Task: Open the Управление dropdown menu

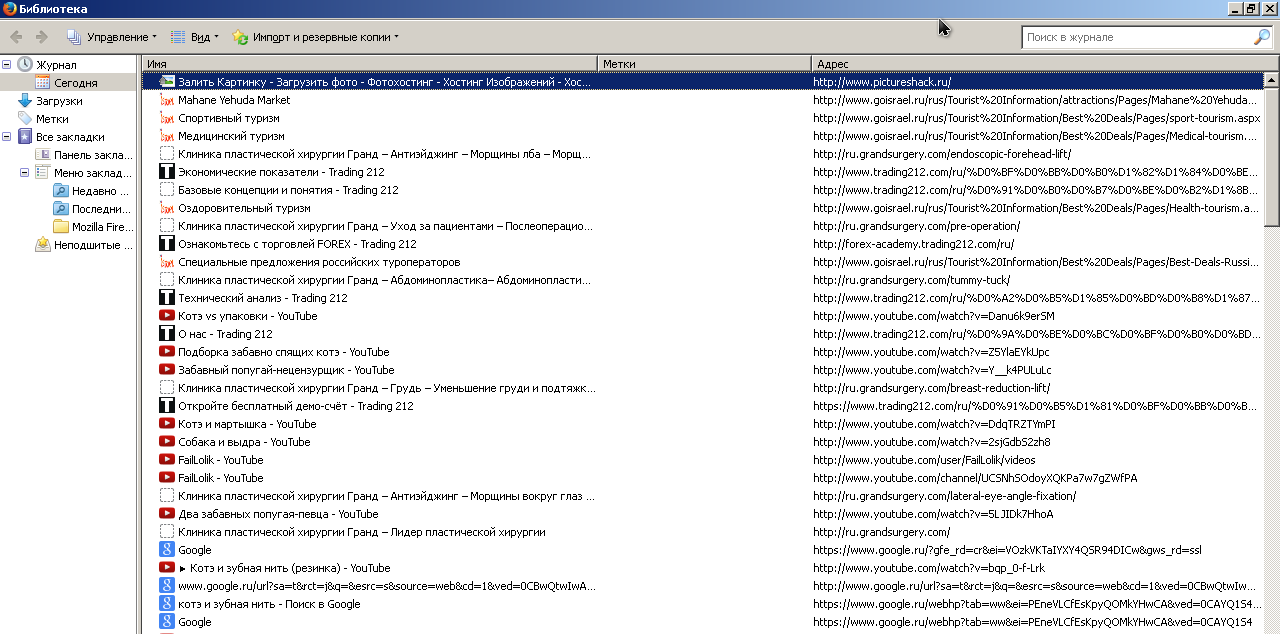Action: coord(112,37)
